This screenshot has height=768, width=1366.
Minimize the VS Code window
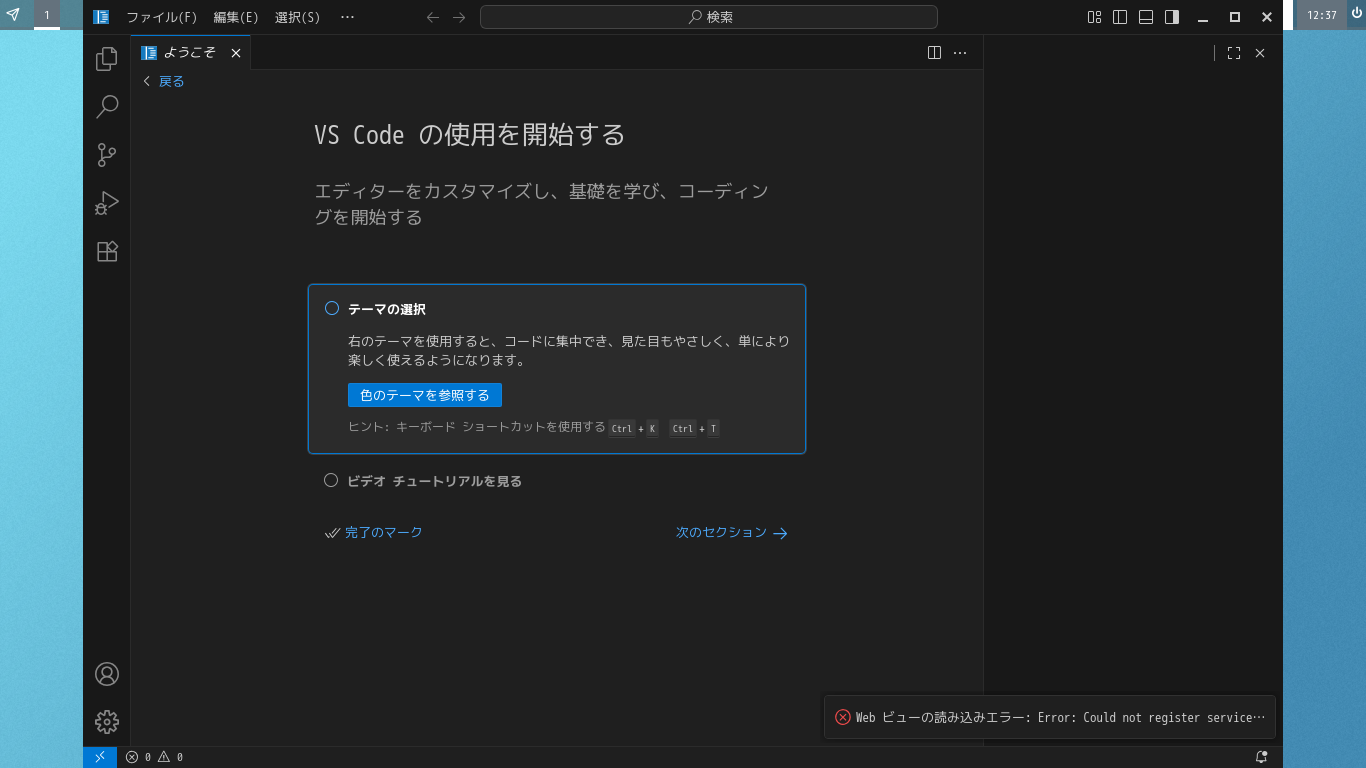tap(1203, 17)
